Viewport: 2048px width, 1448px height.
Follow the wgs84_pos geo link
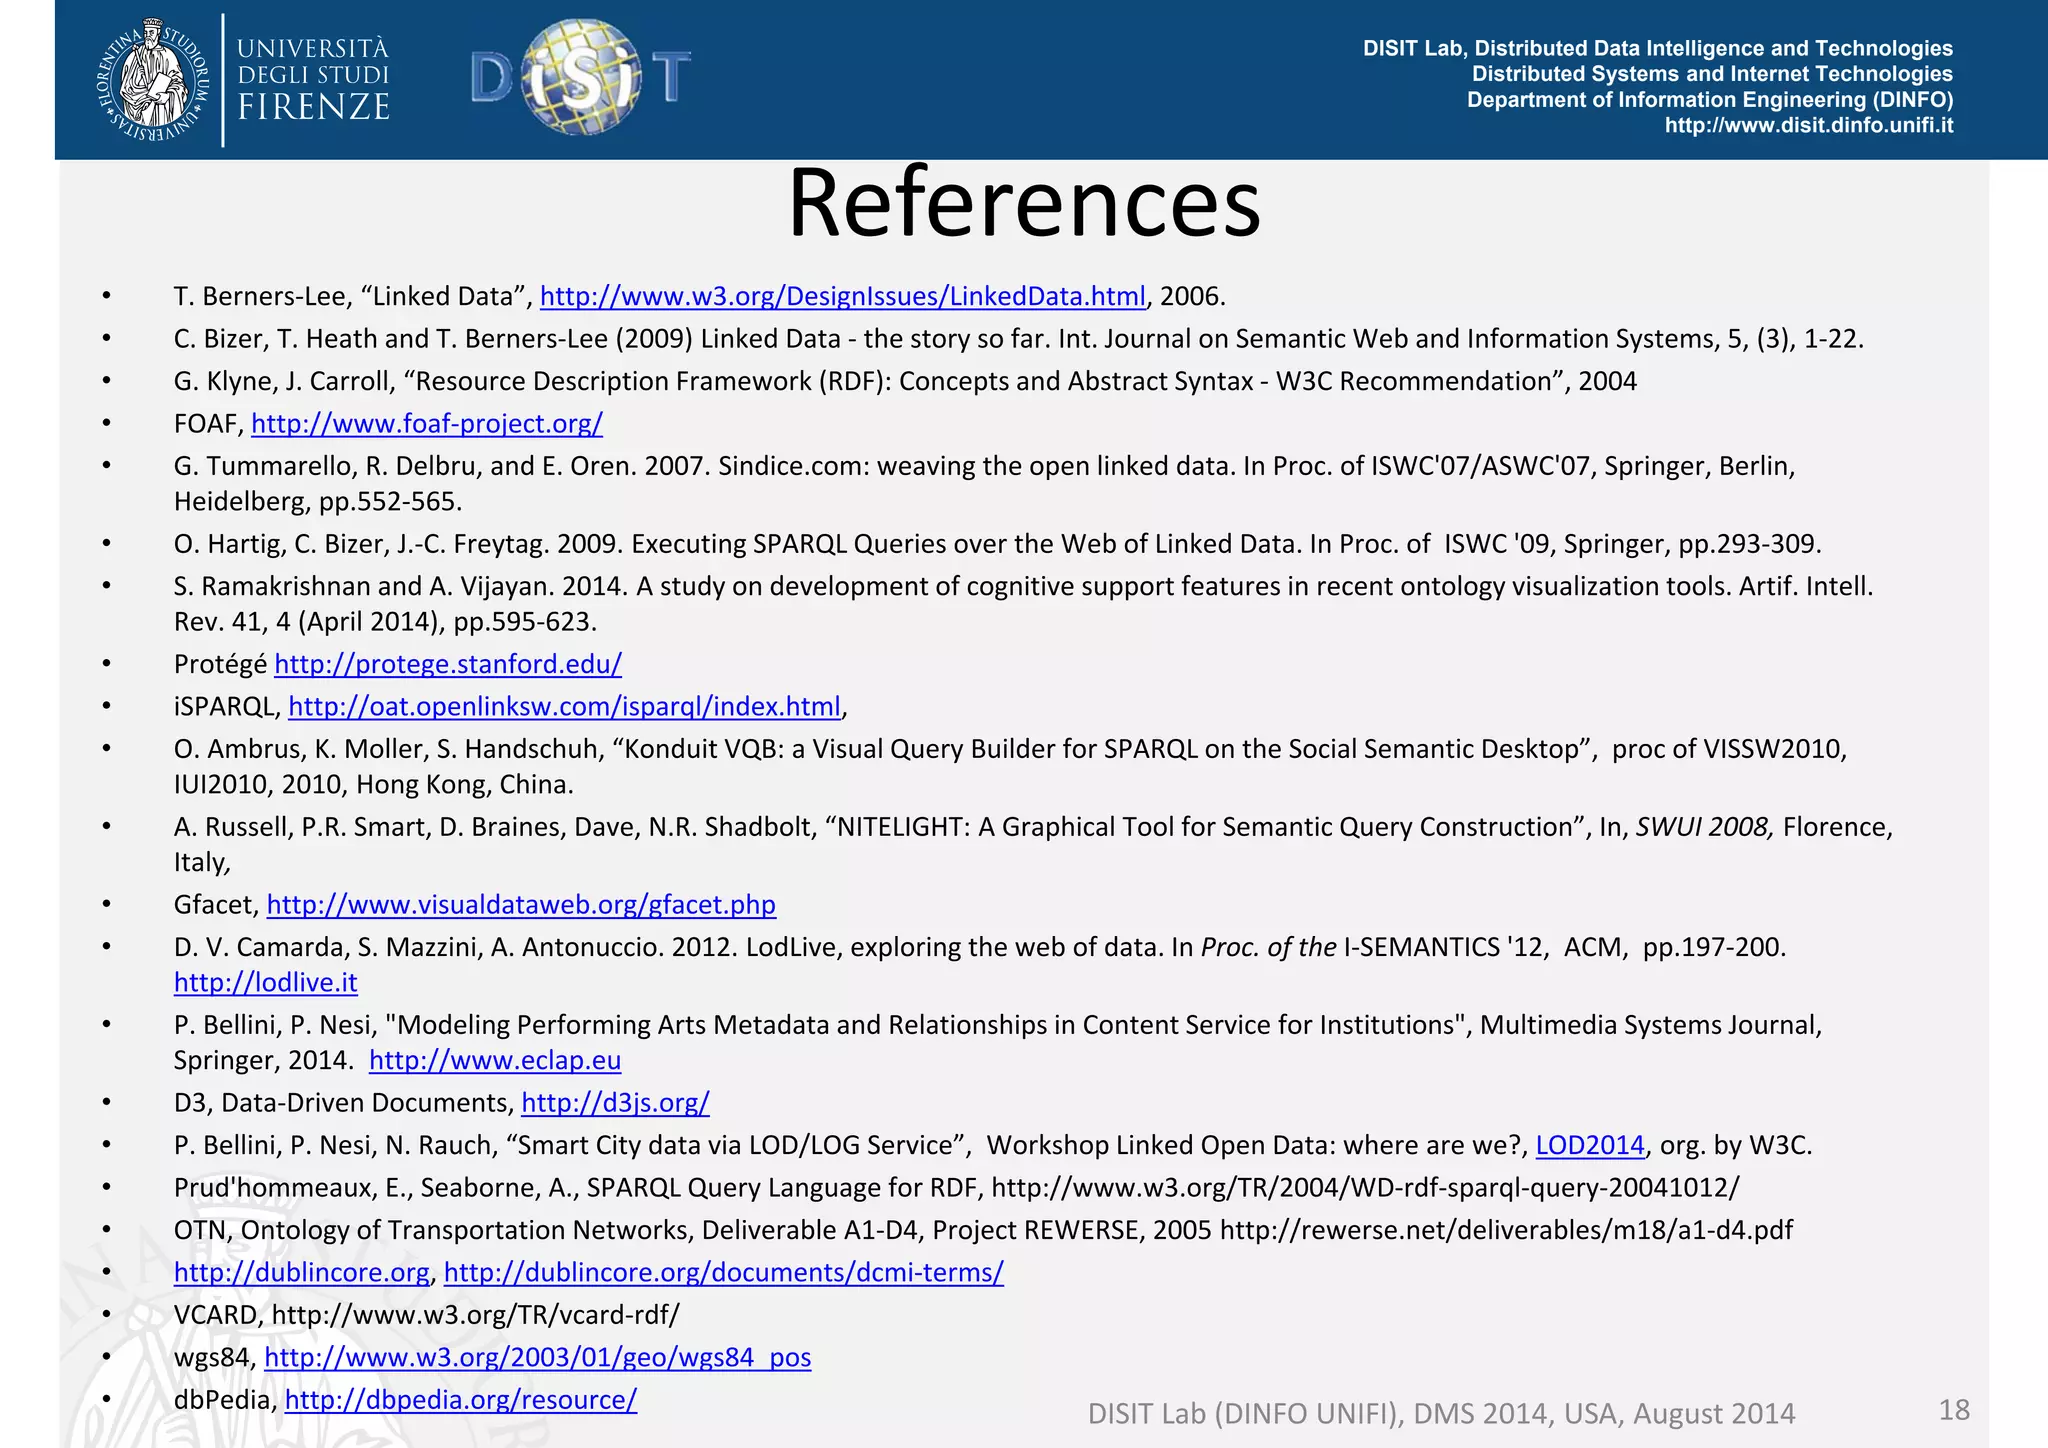(x=538, y=1358)
